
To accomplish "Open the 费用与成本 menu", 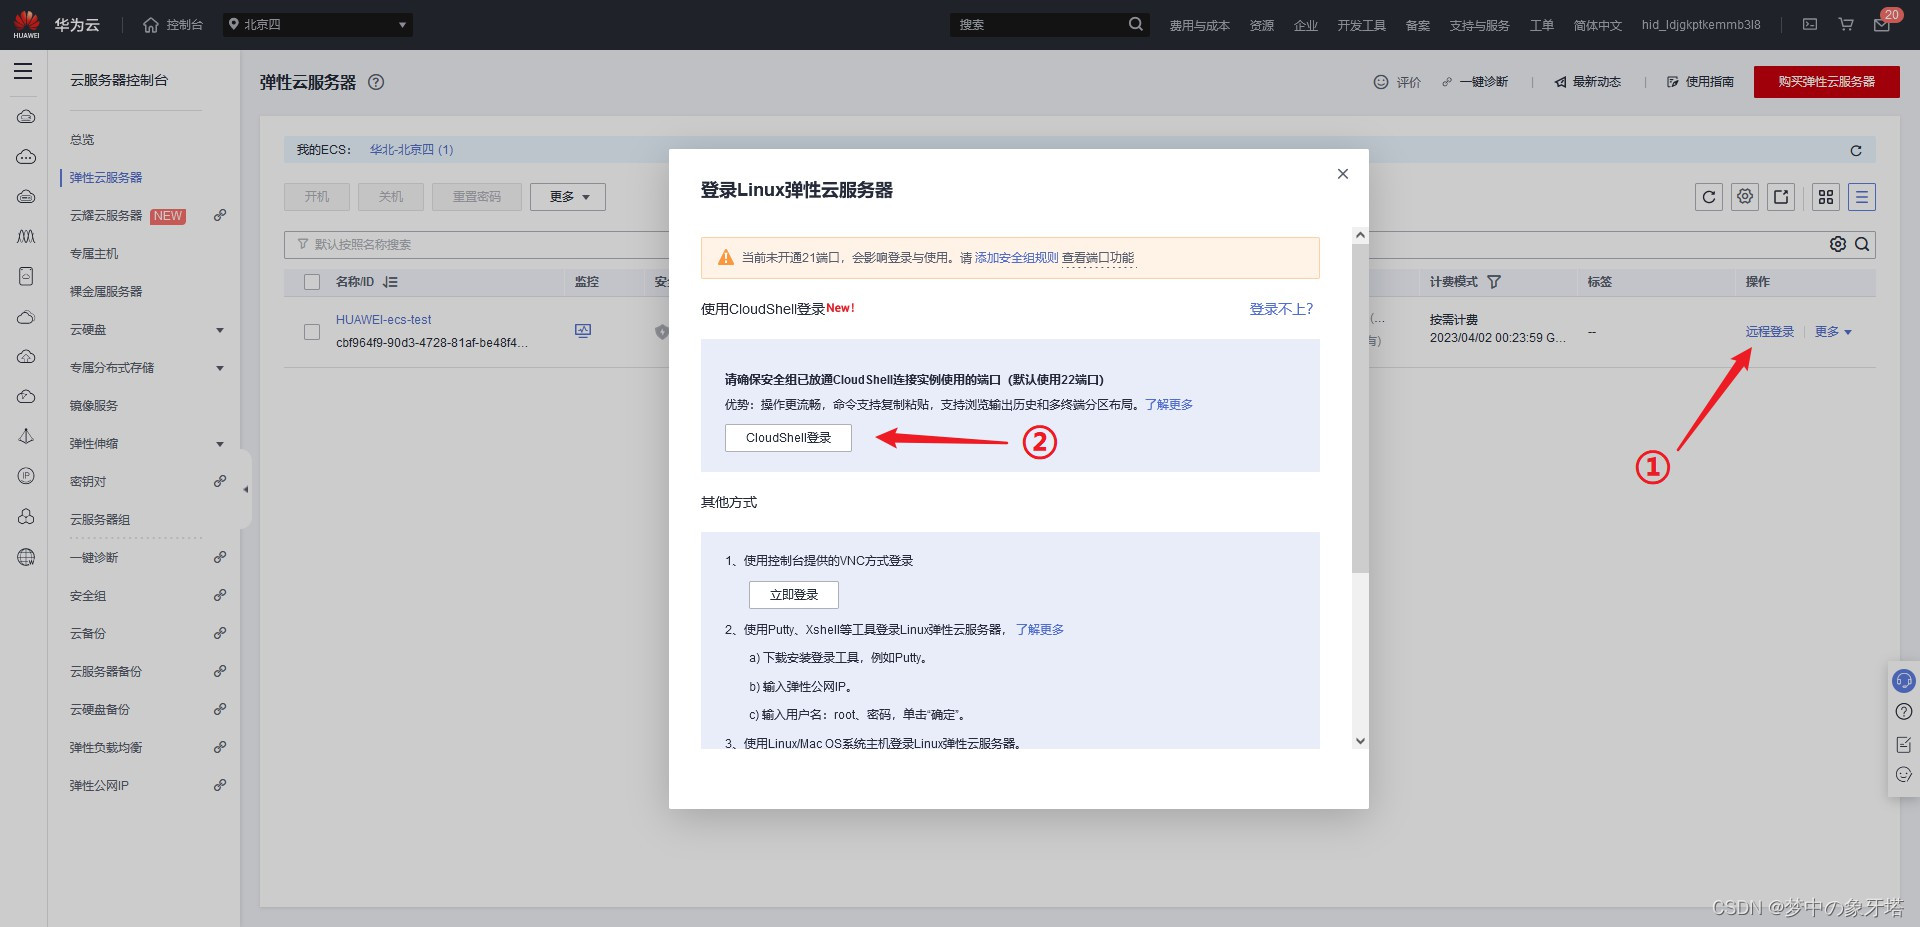I will pyautogui.click(x=1199, y=25).
